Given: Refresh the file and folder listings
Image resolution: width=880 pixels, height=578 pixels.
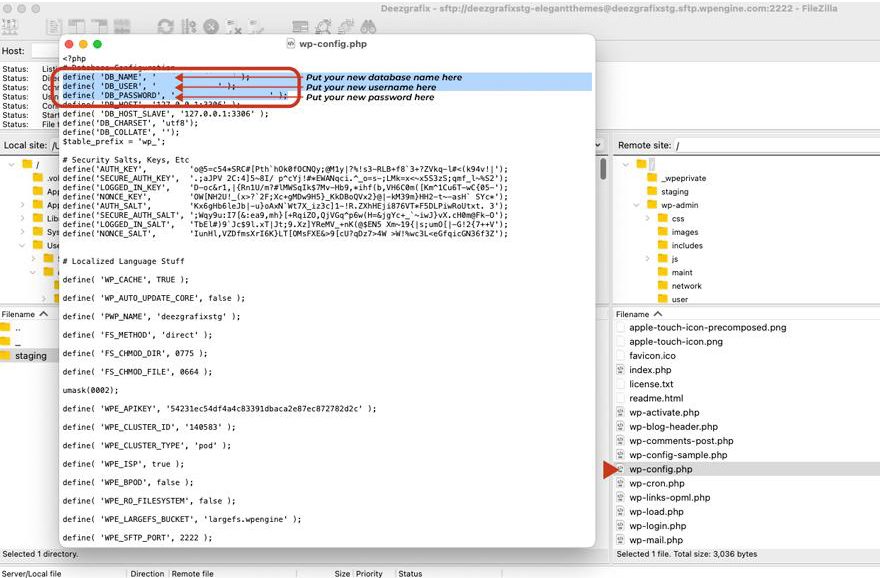Looking at the screenshot, I should coord(165,26).
